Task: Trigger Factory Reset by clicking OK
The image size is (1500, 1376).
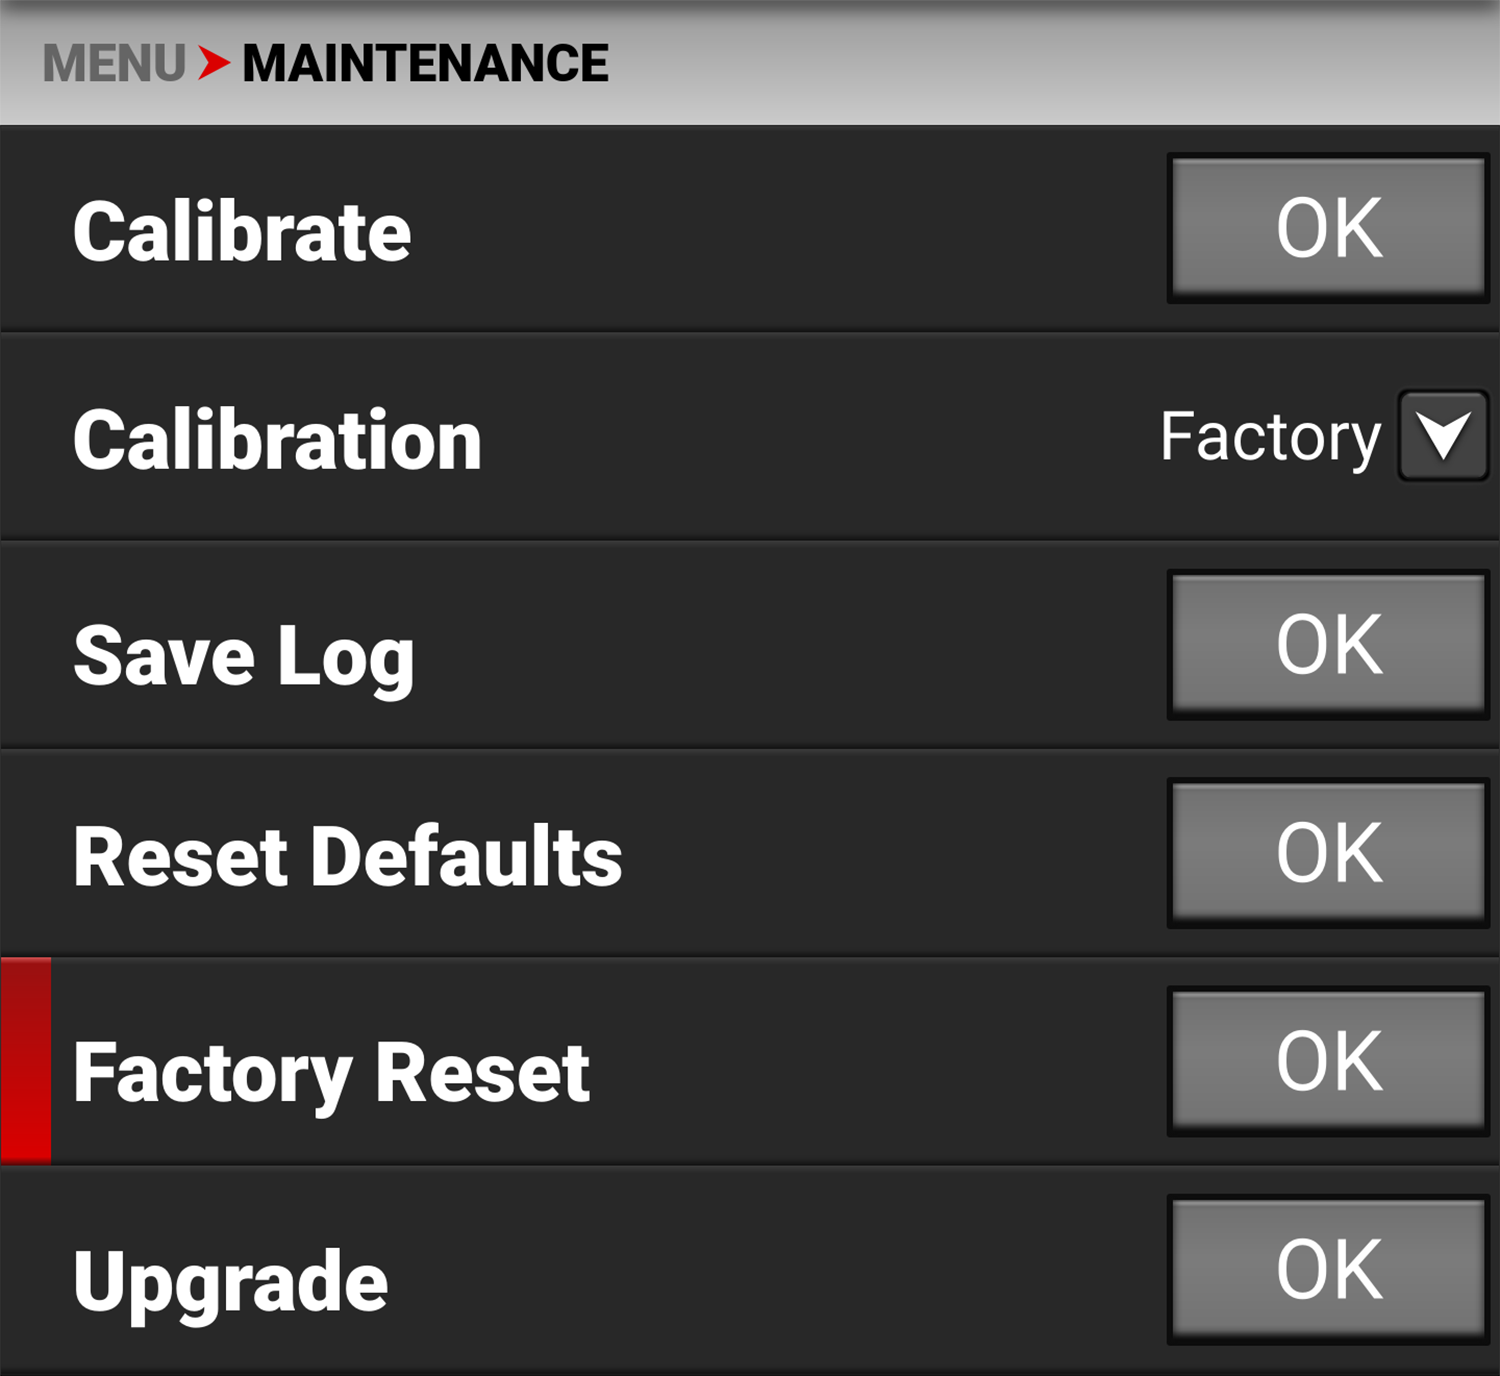Action: pyautogui.click(x=1325, y=1063)
